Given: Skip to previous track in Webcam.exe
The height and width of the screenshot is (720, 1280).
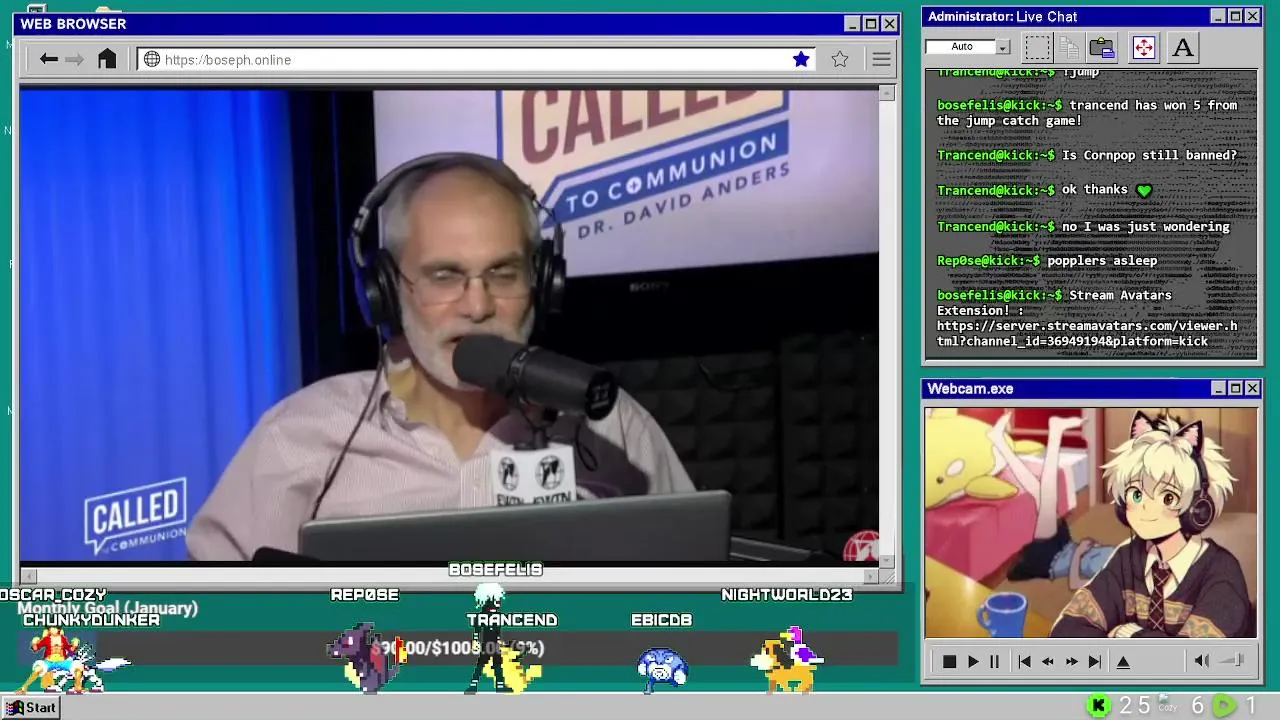Looking at the screenshot, I should point(1024,661).
